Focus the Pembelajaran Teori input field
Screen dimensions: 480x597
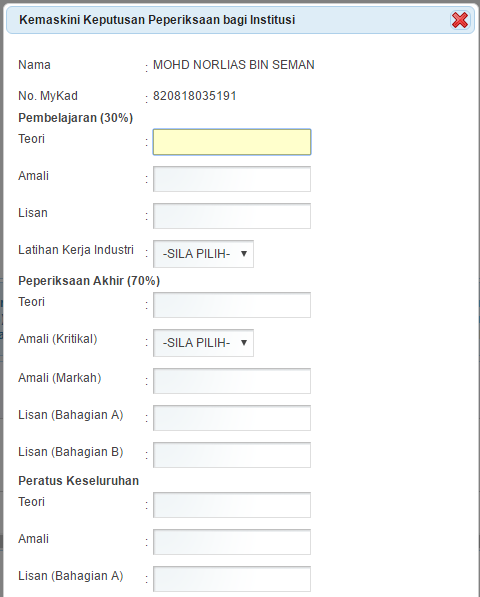(232, 142)
